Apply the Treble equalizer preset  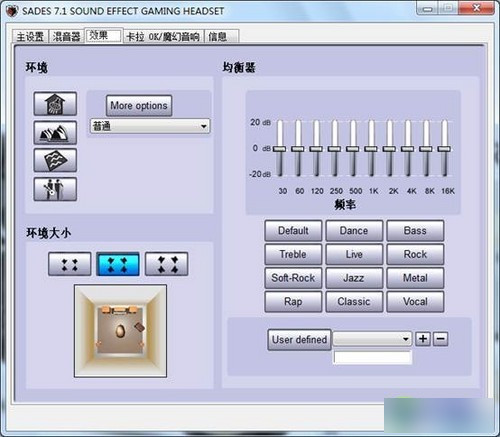coord(293,254)
